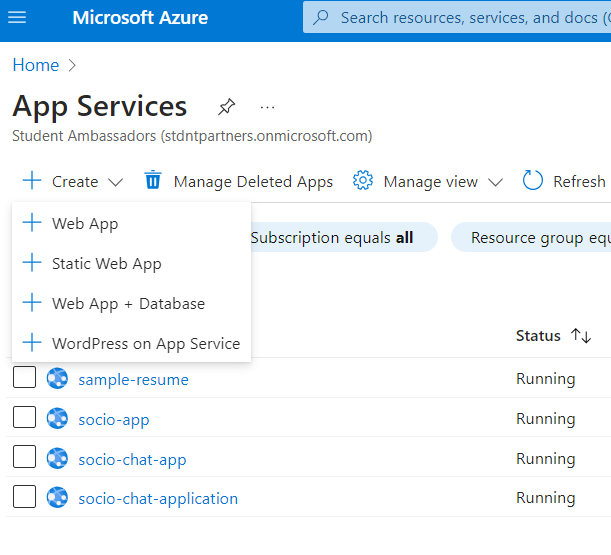Click the Manage Deleted Apps trash icon
This screenshot has width=611, height=555.
click(153, 181)
